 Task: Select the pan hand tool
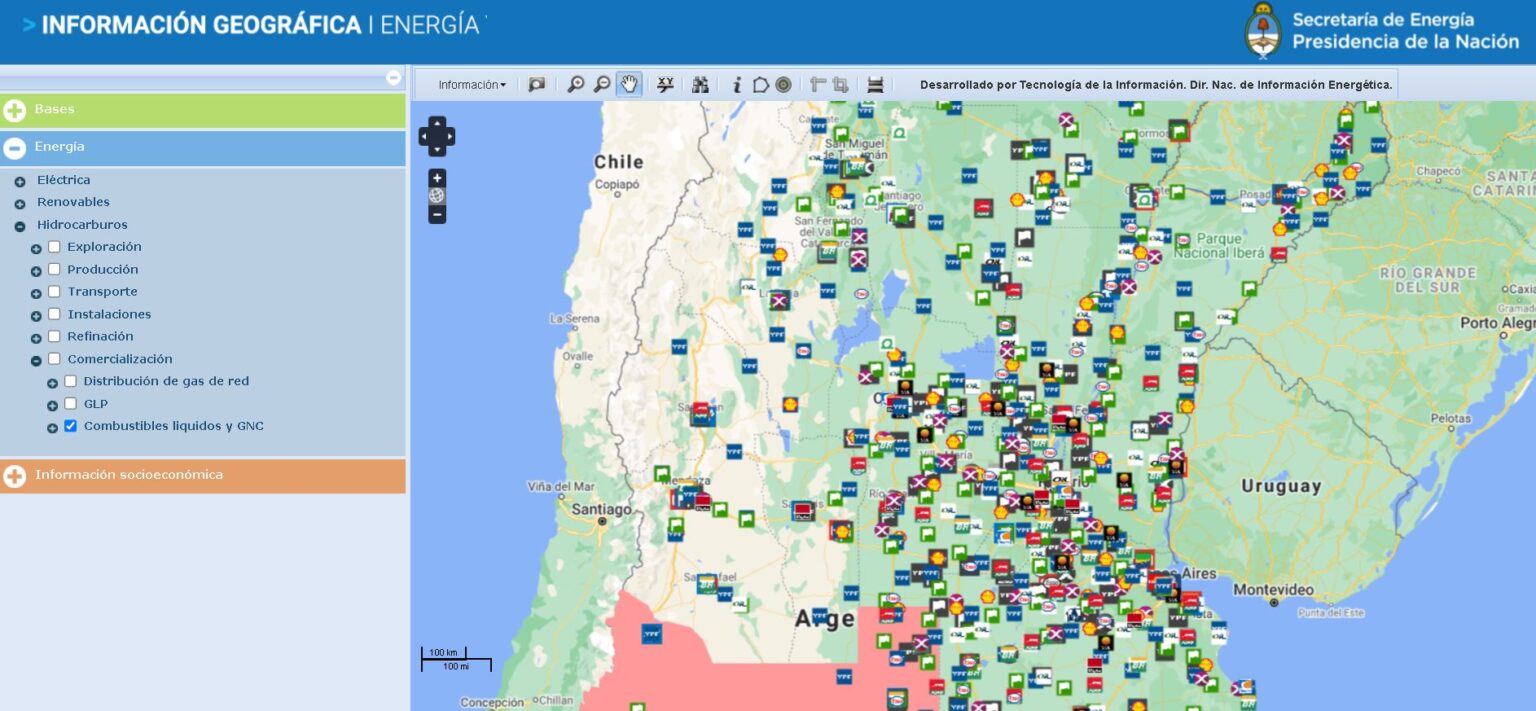coord(629,85)
